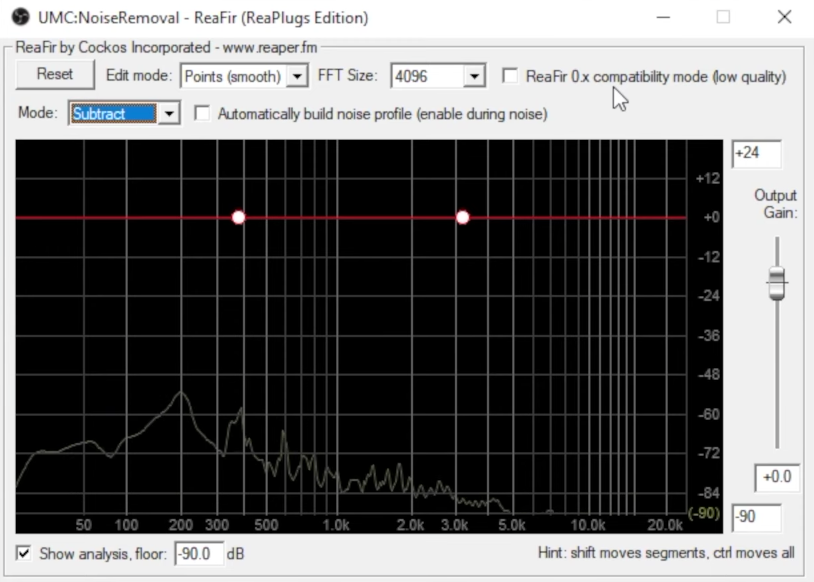
Task: Click the 200 Hz frequency axis label
Action: point(181,525)
